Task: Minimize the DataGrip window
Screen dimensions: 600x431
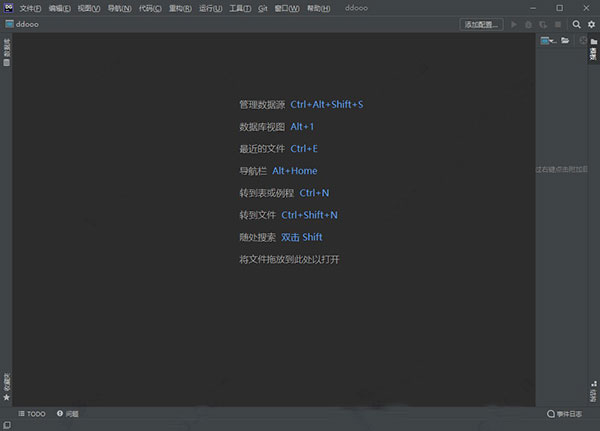Action: [533, 8]
